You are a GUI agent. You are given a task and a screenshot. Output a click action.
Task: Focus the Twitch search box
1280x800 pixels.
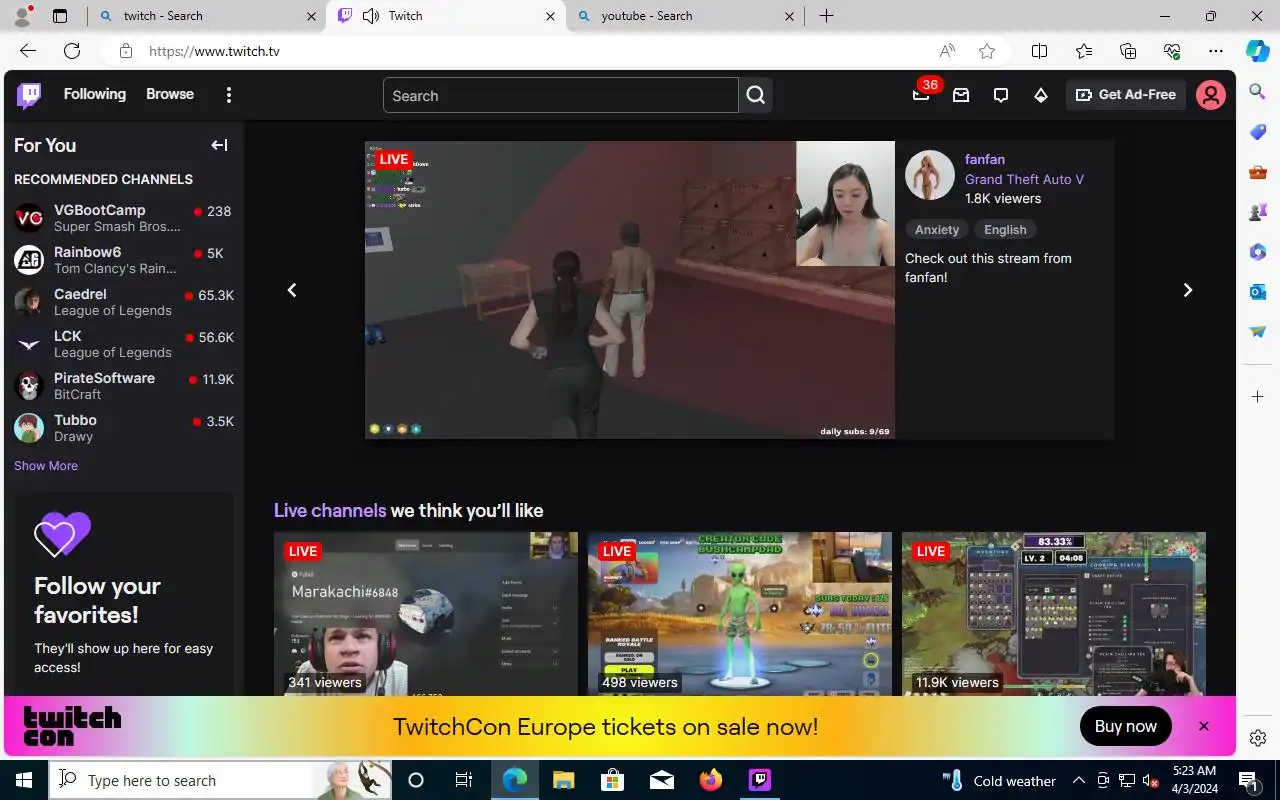561,96
